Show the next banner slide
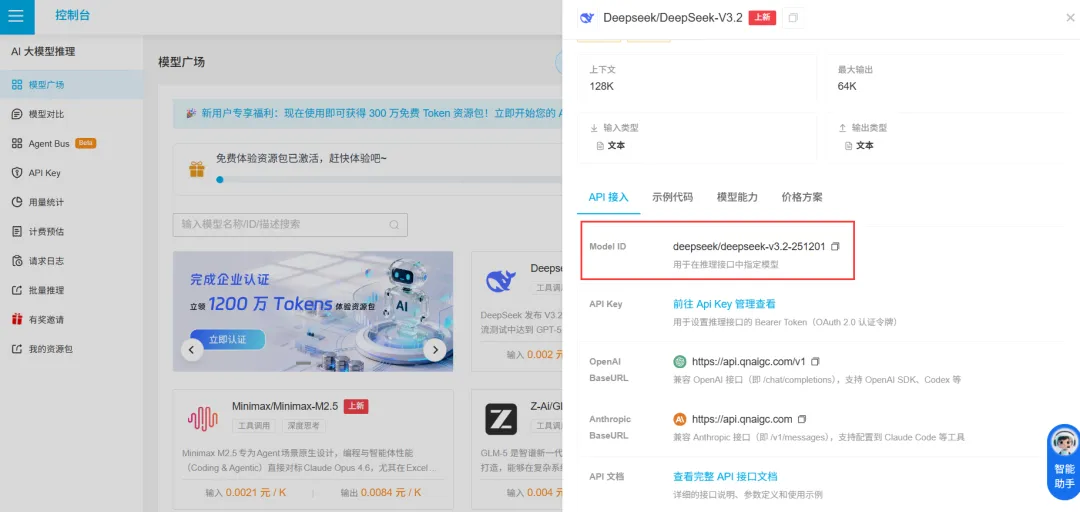Screen dimensions: 1080x512 tap(434, 350)
